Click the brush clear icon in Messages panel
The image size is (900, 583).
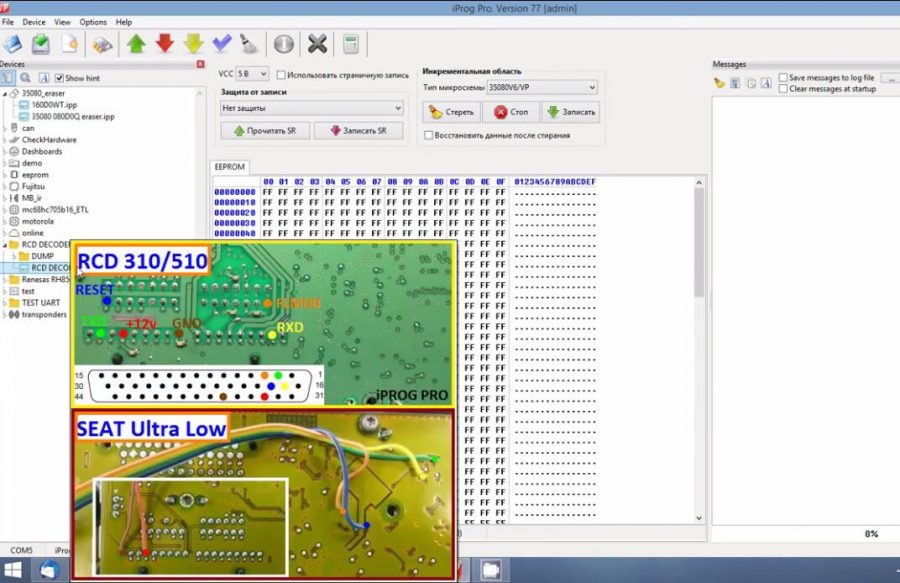[x=719, y=83]
